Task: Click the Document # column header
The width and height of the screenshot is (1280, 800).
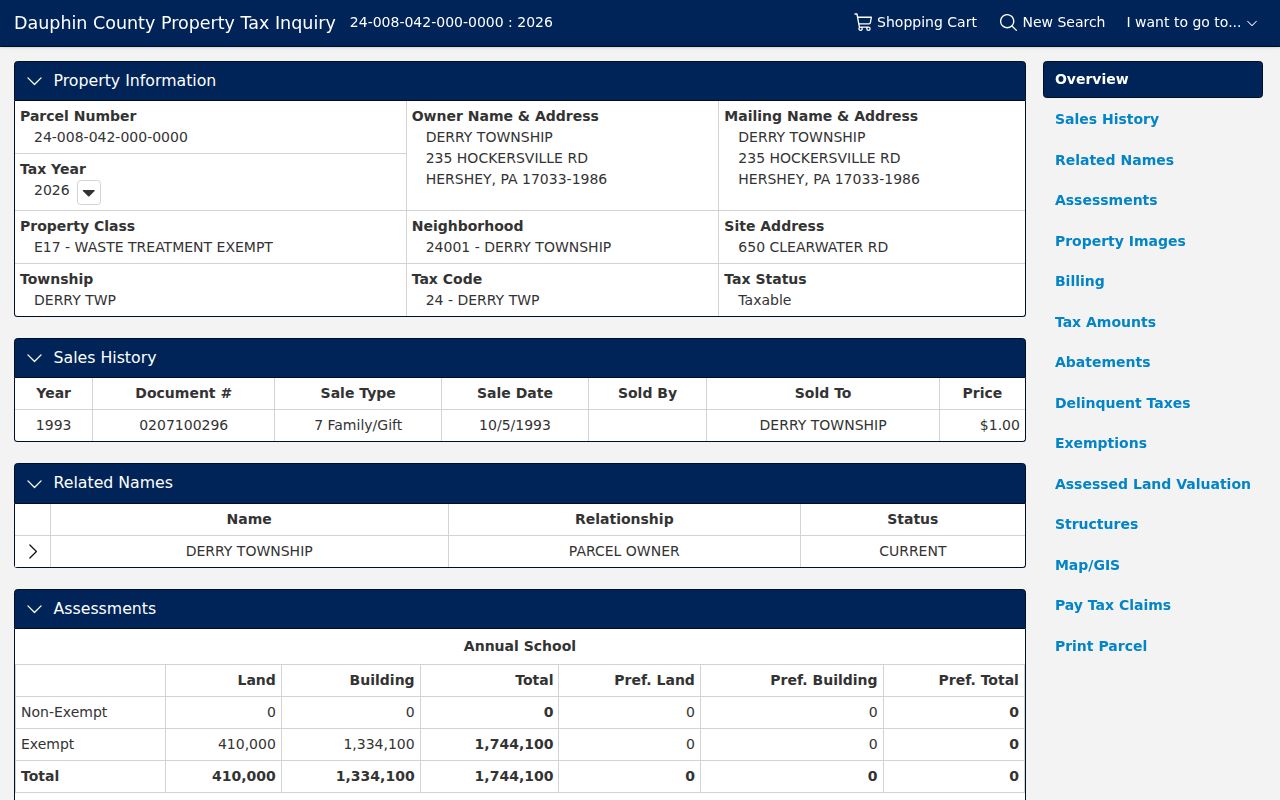Action: coord(184,393)
